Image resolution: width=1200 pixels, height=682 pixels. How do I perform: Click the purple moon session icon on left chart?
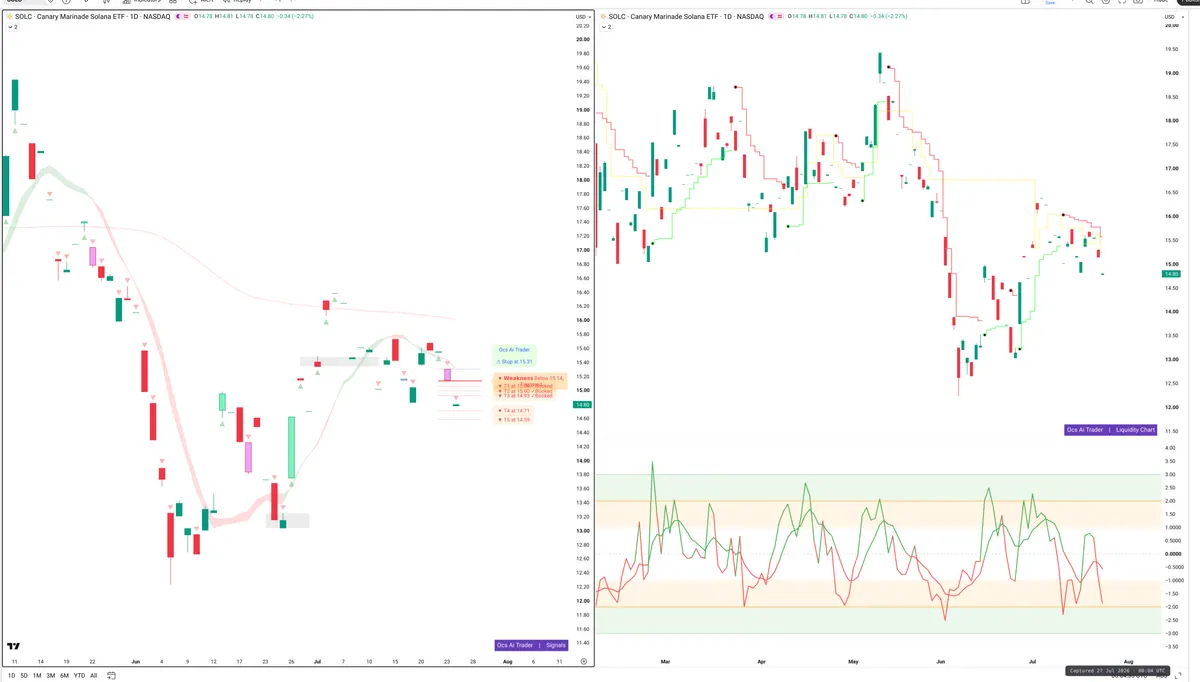179,17
